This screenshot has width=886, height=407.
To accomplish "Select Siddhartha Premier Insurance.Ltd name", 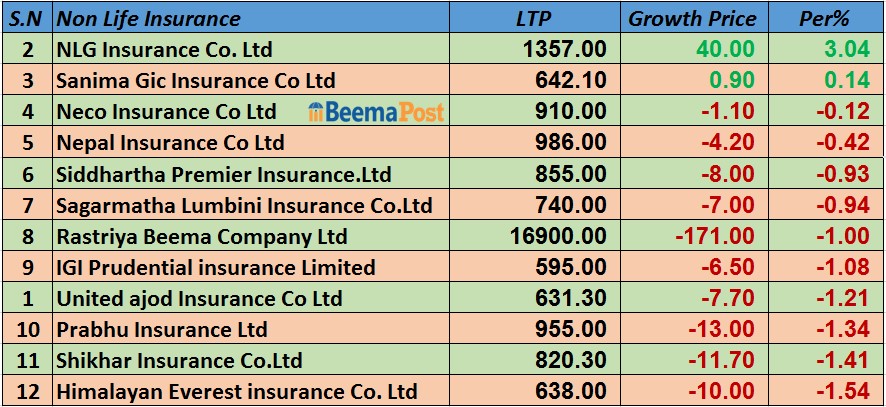I will [224, 174].
